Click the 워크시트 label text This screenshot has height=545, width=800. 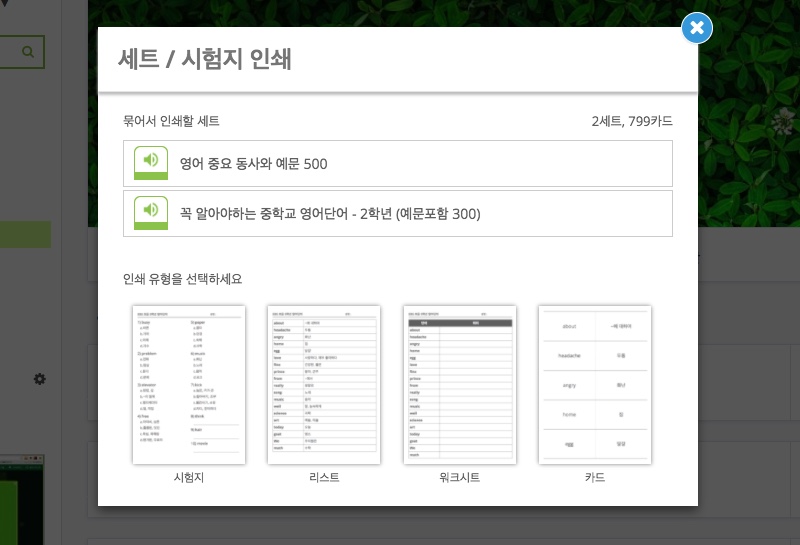459,478
